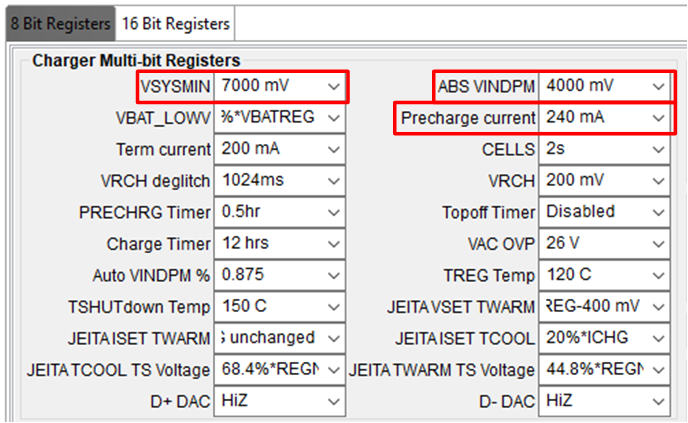Viewport: 688px width, 423px height.
Task: Switch to the 16 Bit Registers tab
Action: (x=176, y=23)
